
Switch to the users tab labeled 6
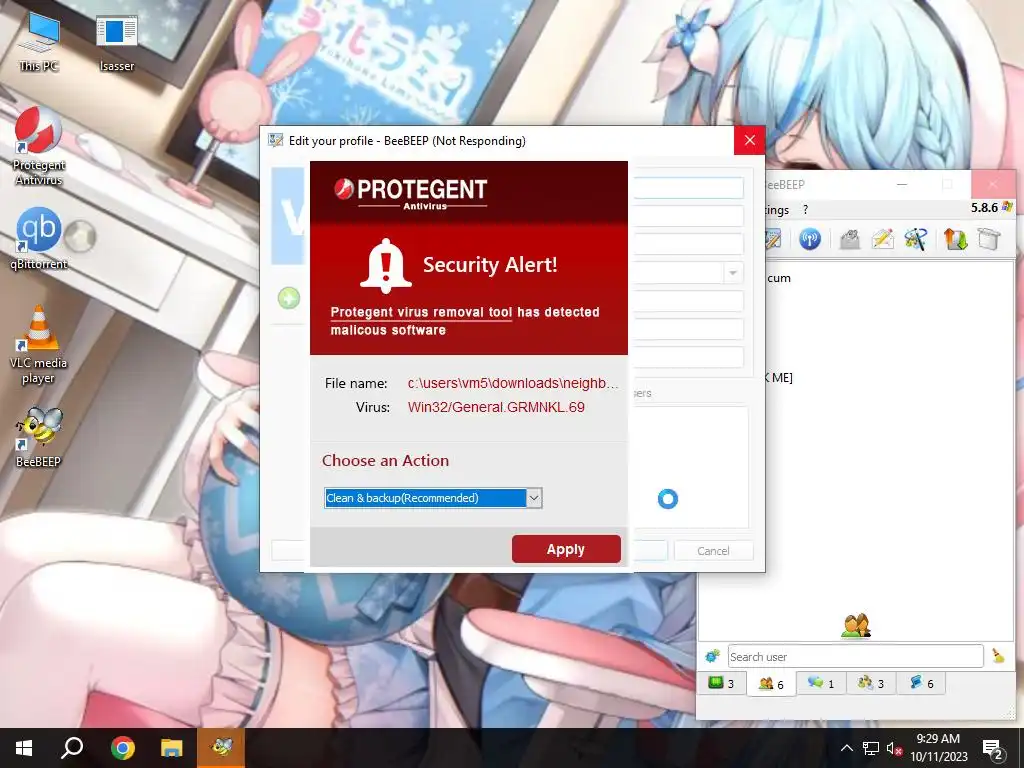771,684
